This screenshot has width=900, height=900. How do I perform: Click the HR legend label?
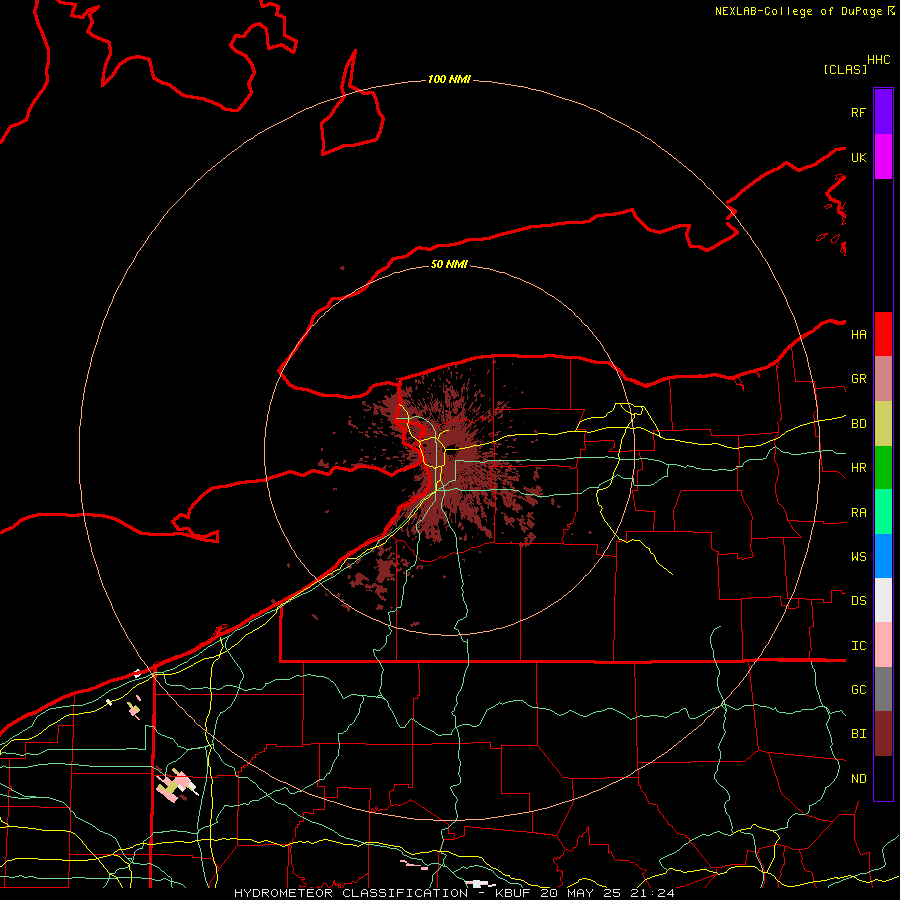point(858,468)
